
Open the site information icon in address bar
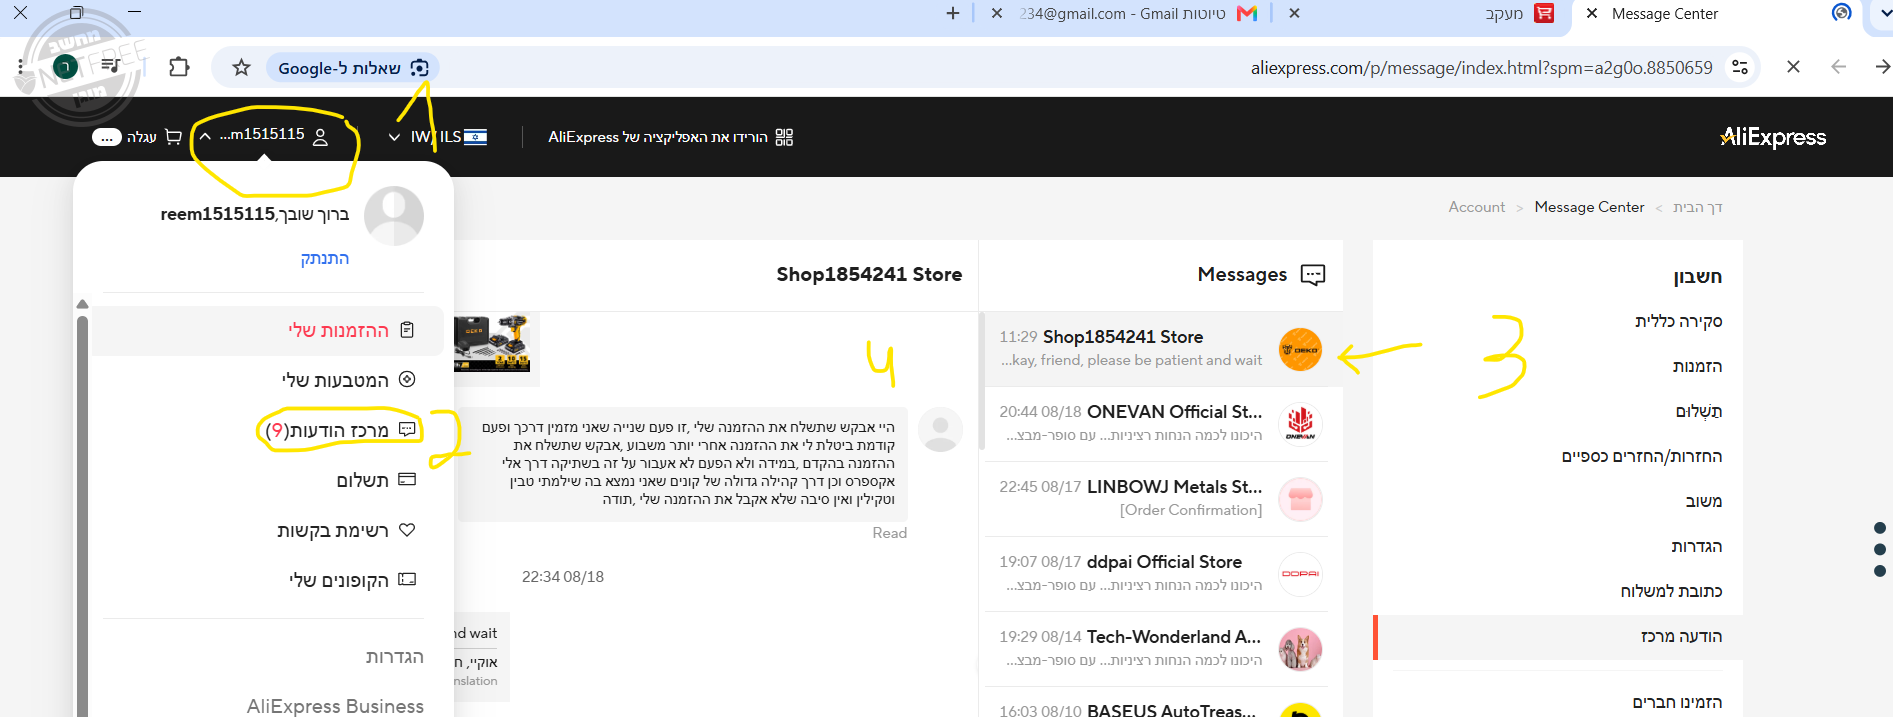1740,67
